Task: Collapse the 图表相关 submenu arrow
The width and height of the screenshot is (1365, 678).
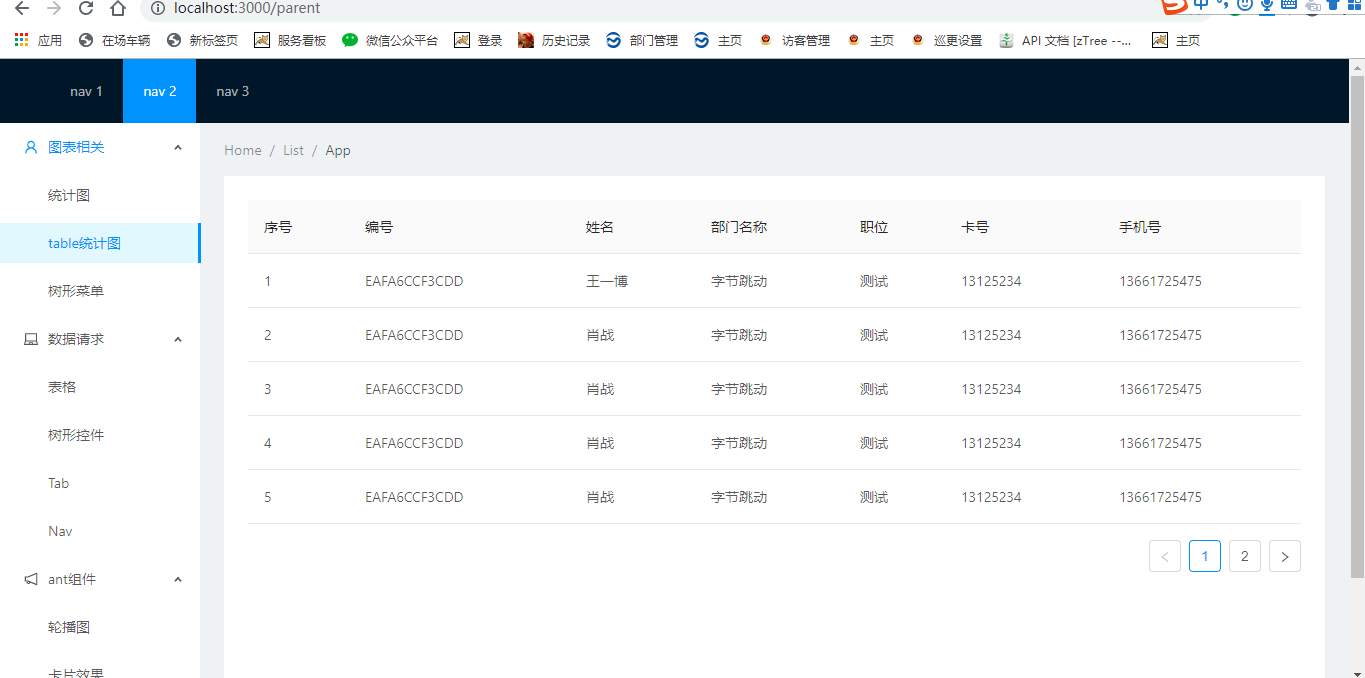Action: click(x=178, y=147)
